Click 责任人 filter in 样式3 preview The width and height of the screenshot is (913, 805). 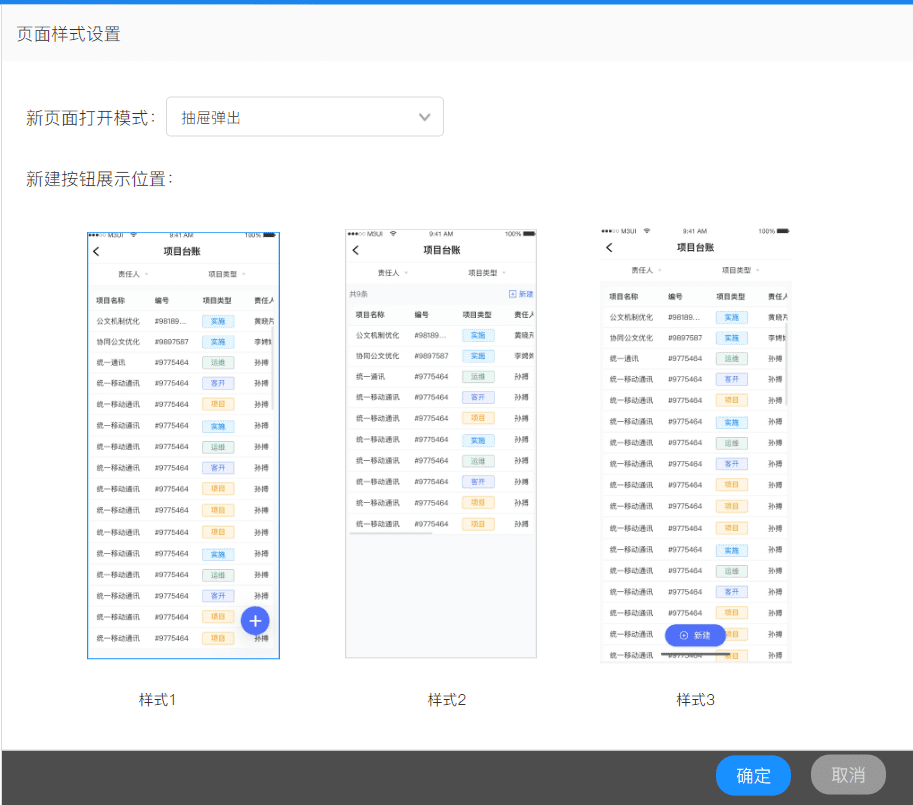point(646,270)
